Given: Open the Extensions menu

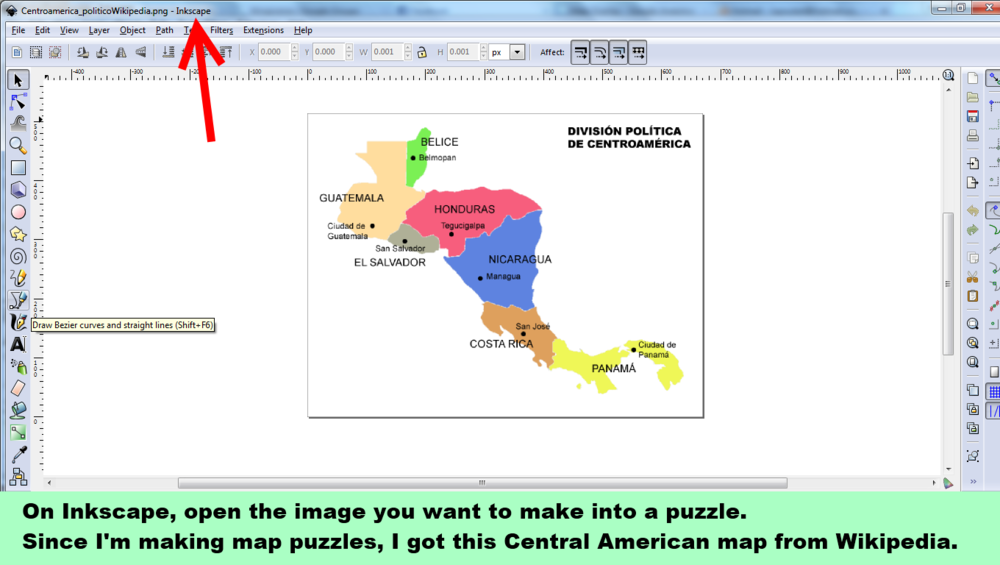Looking at the screenshot, I should point(263,30).
